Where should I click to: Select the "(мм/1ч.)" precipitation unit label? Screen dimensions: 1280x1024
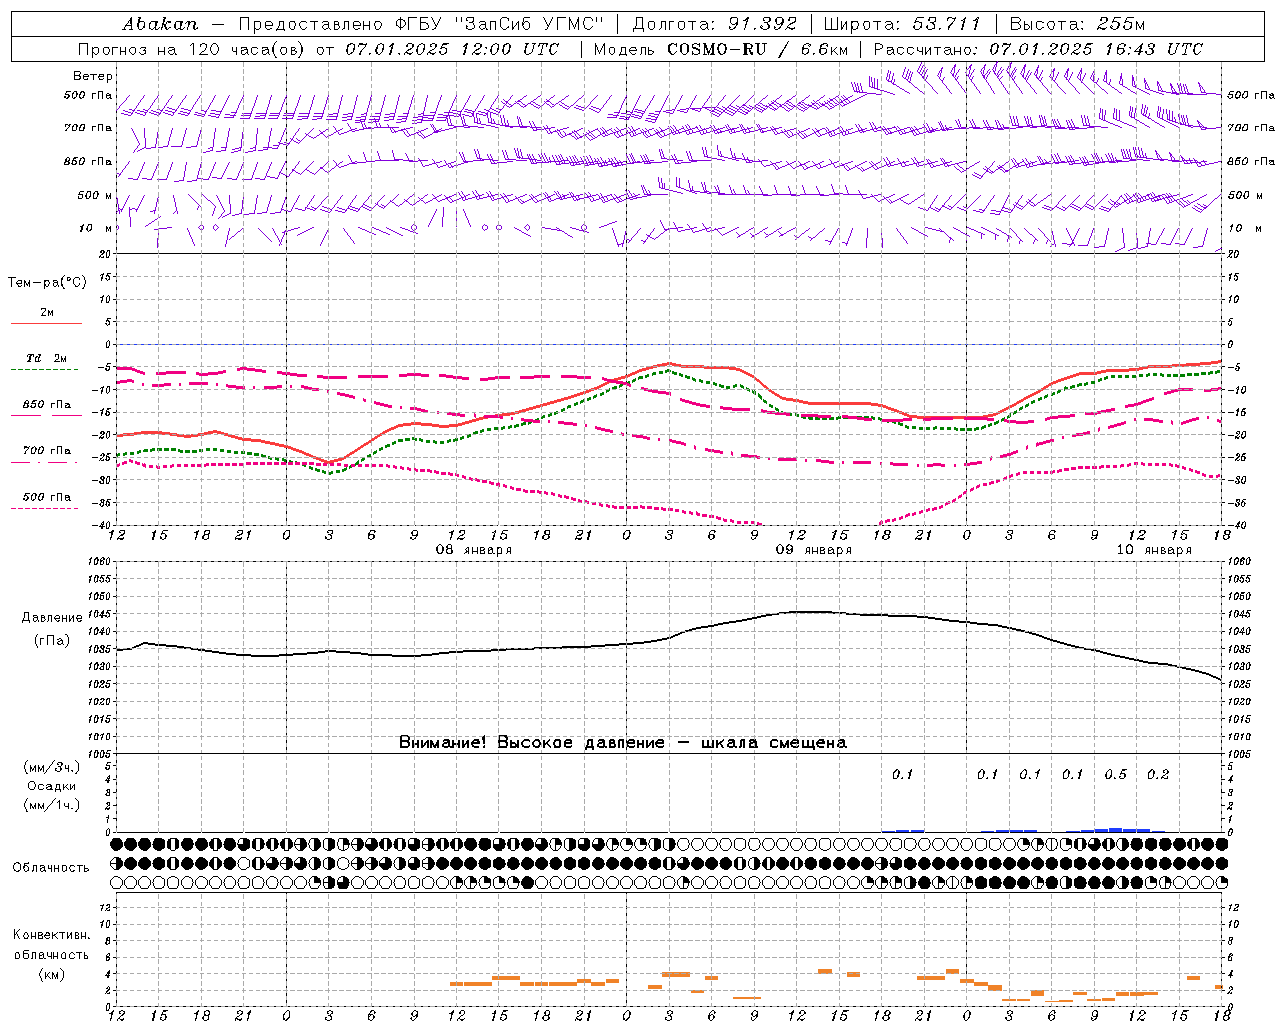point(51,805)
